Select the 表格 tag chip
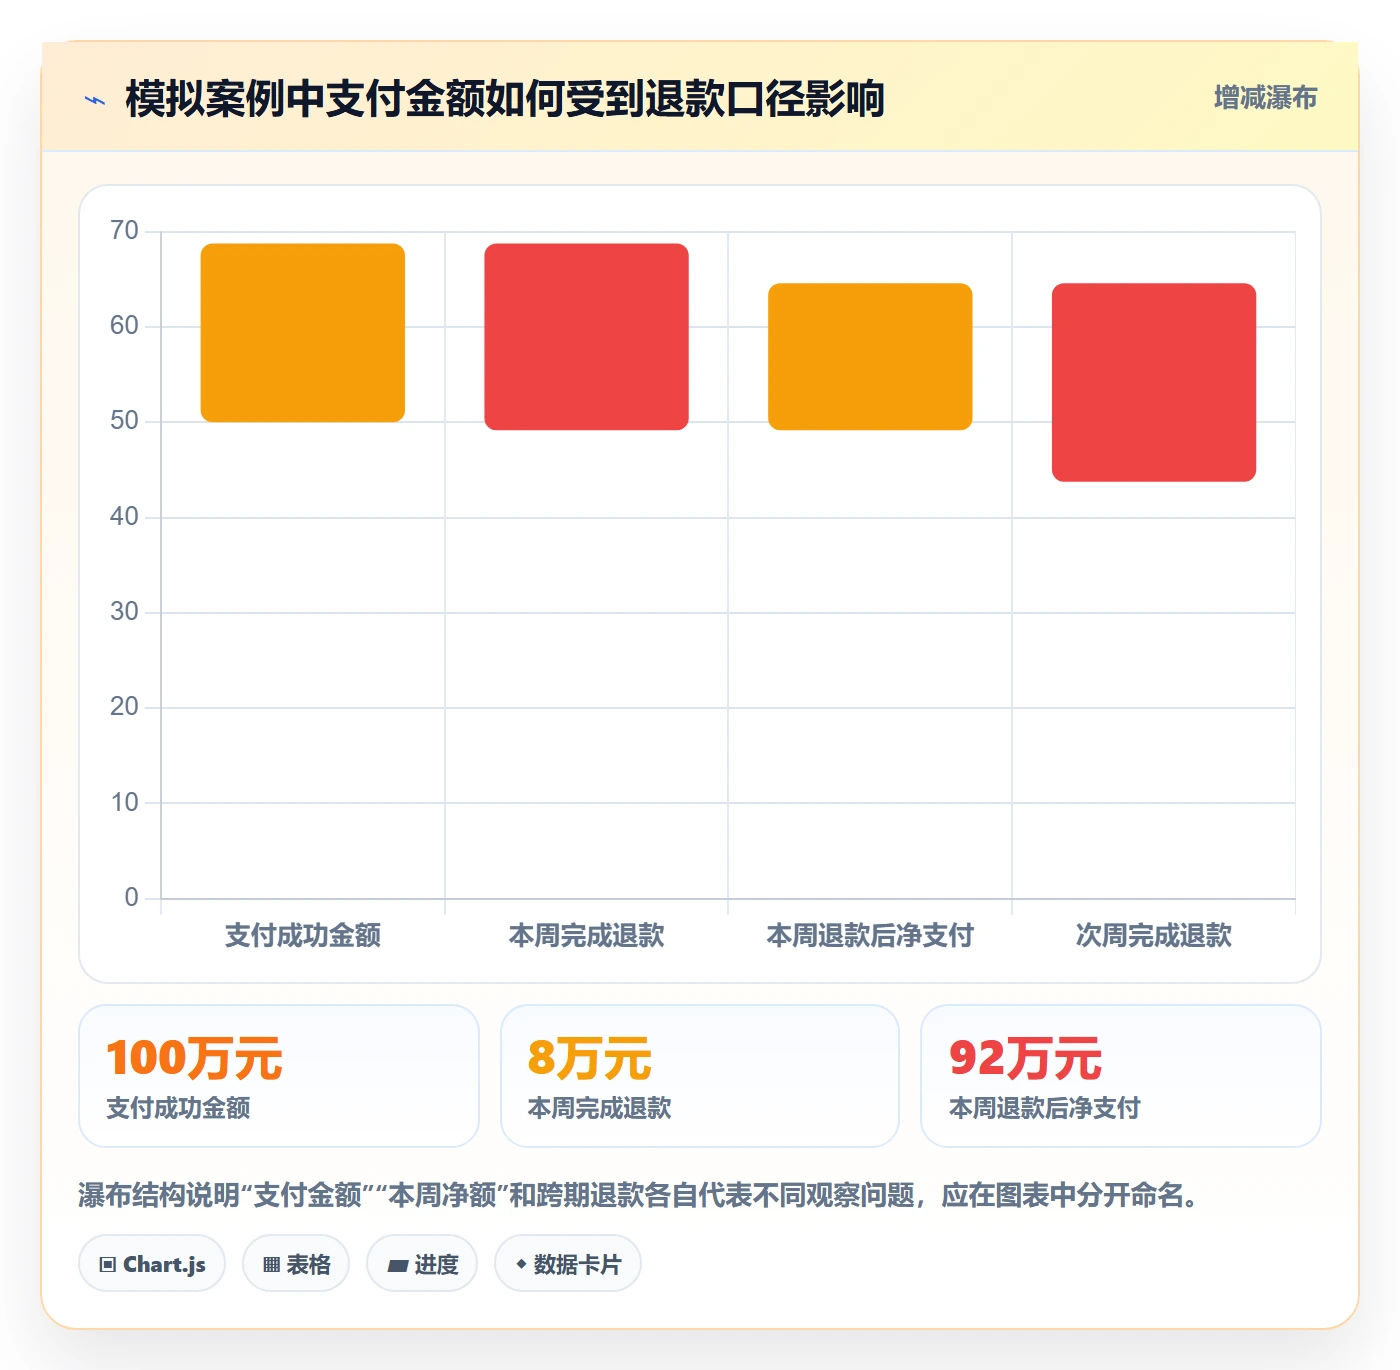1400x1370 pixels. click(x=296, y=1264)
